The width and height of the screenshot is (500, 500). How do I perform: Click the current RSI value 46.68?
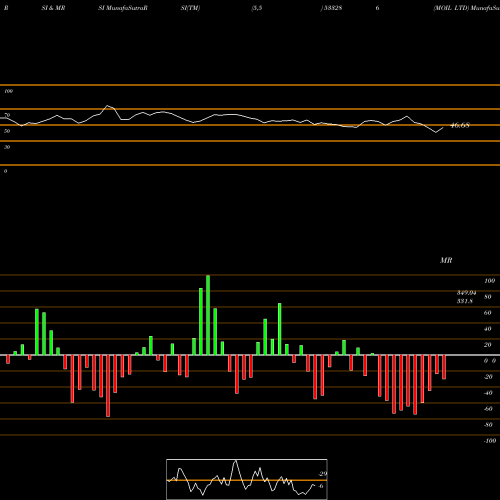pyautogui.click(x=460, y=125)
